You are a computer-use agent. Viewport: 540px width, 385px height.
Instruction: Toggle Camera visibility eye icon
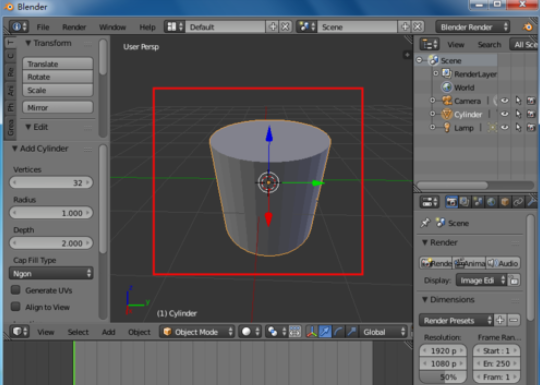505,101
